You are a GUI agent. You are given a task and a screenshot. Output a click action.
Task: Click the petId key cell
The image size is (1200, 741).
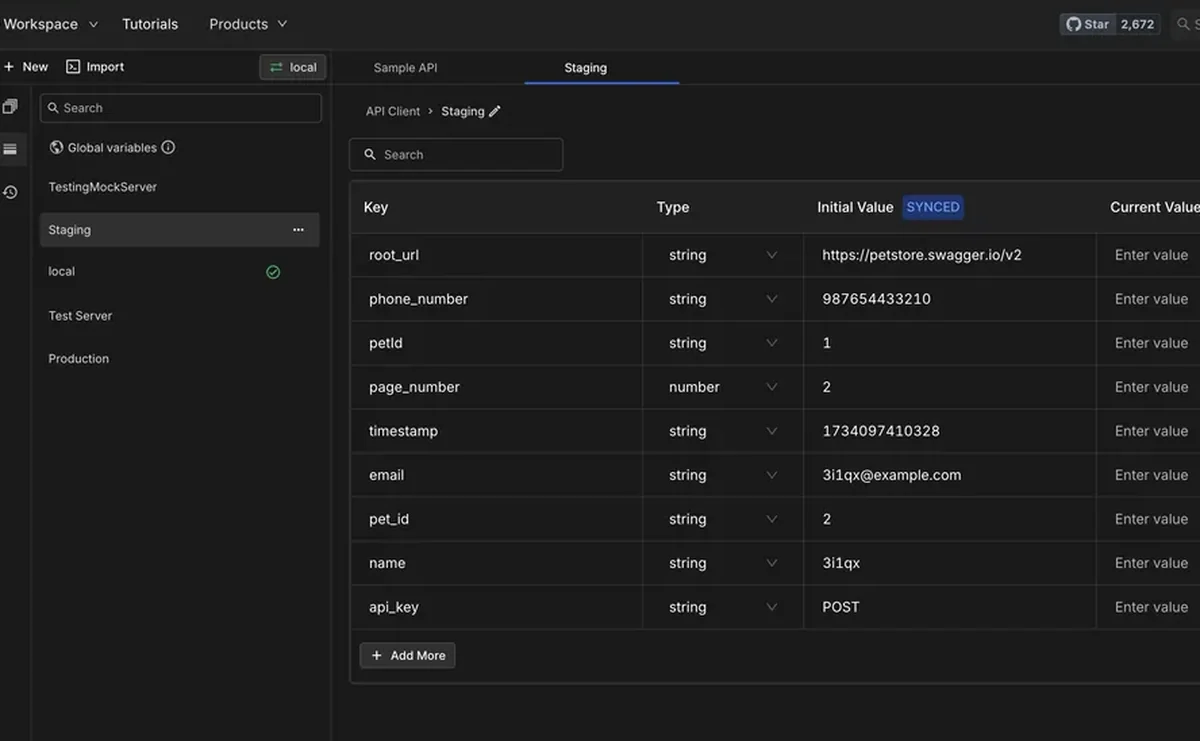(x=496, y=343)
